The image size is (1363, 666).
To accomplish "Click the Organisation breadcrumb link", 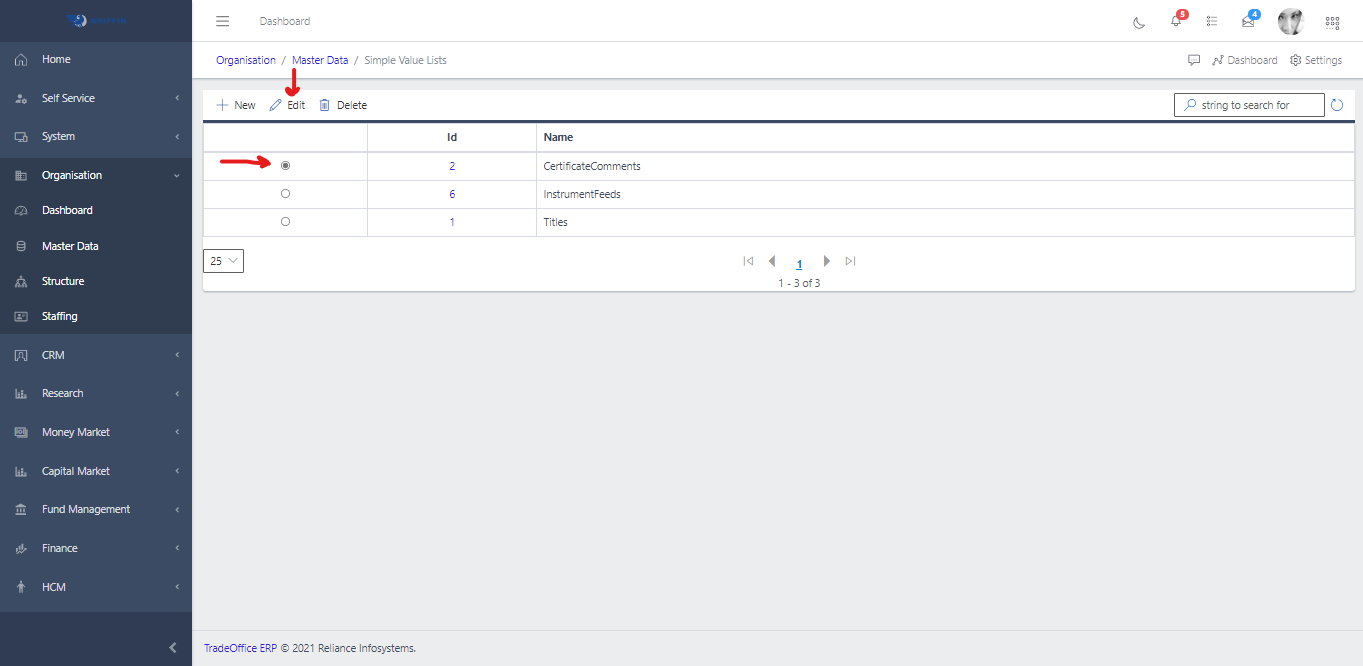I will 246,60.
